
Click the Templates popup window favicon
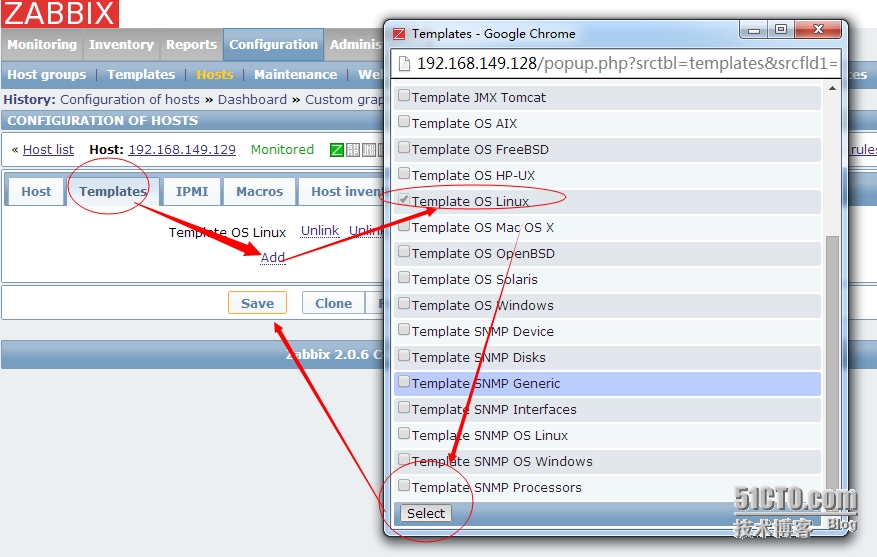point(399,34)
